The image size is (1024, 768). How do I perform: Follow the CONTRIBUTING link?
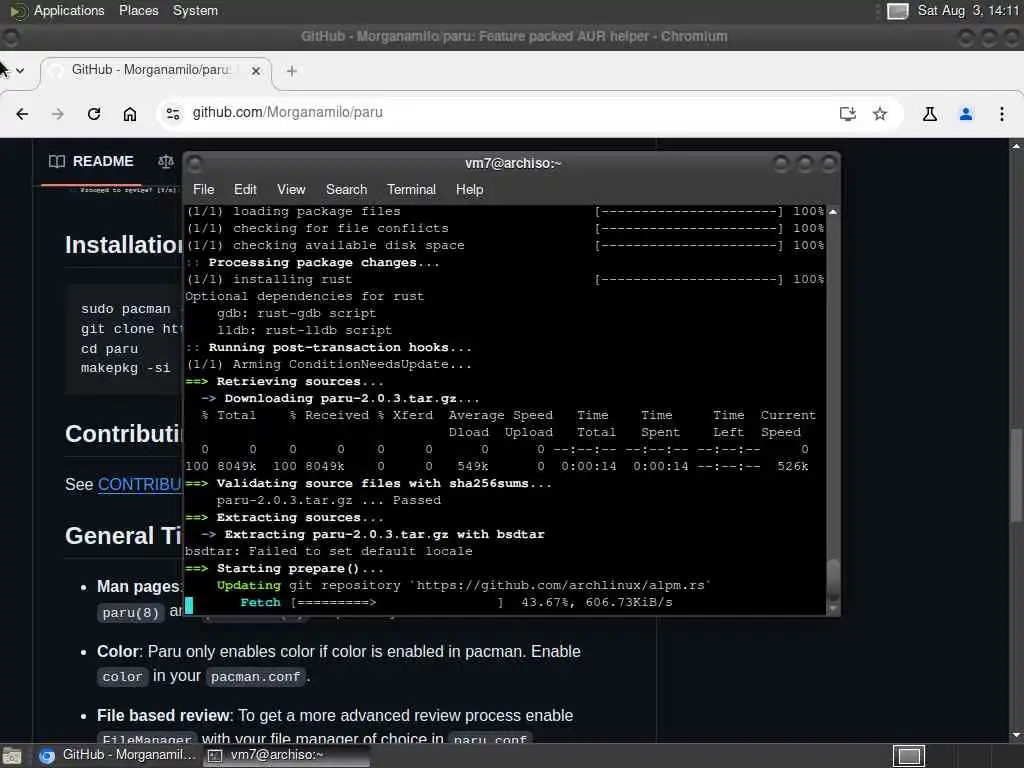(x=139, y=484)
